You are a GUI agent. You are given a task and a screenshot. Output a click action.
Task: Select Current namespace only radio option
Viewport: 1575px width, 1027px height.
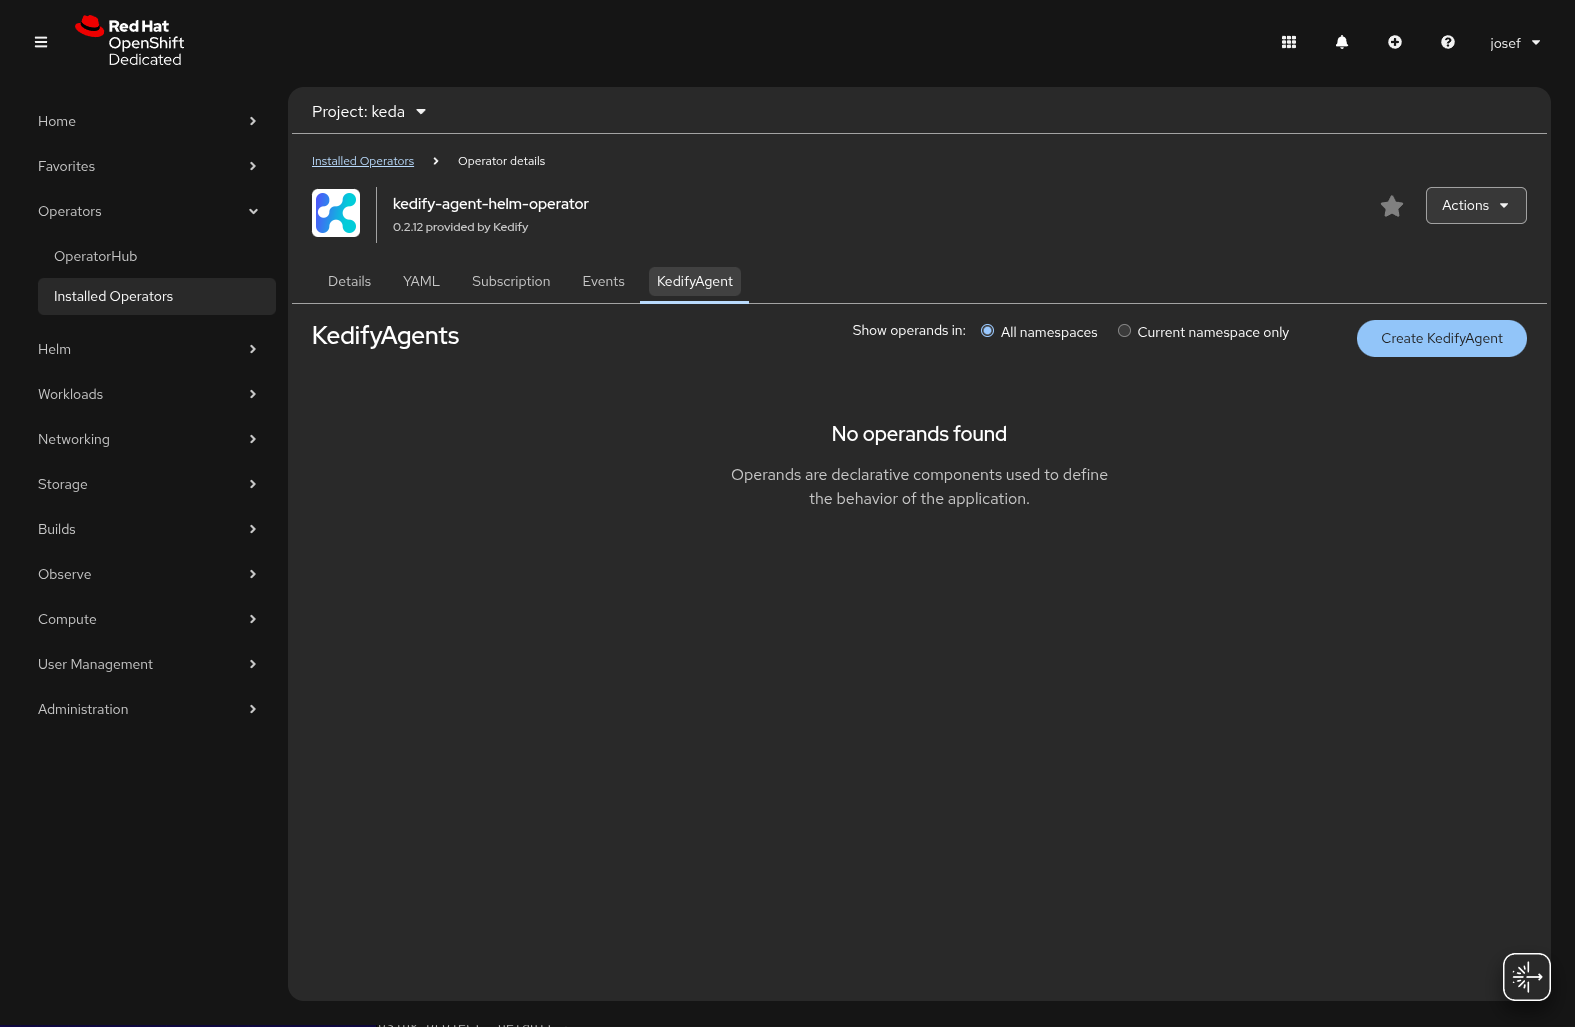click(1124, 331)
